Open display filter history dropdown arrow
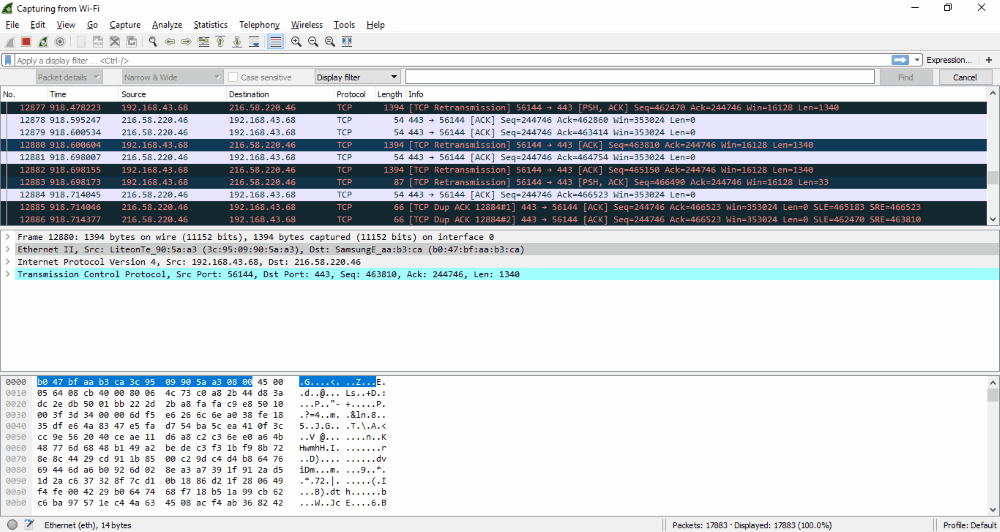The image size is (1000, 532). 917,60
